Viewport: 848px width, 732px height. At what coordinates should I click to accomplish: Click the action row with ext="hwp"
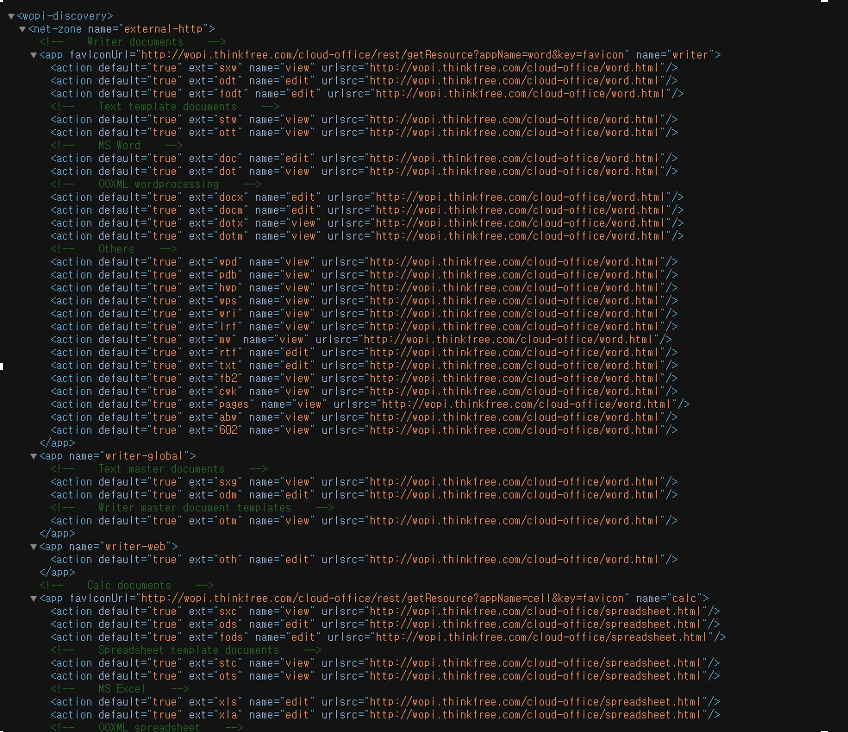364,289
